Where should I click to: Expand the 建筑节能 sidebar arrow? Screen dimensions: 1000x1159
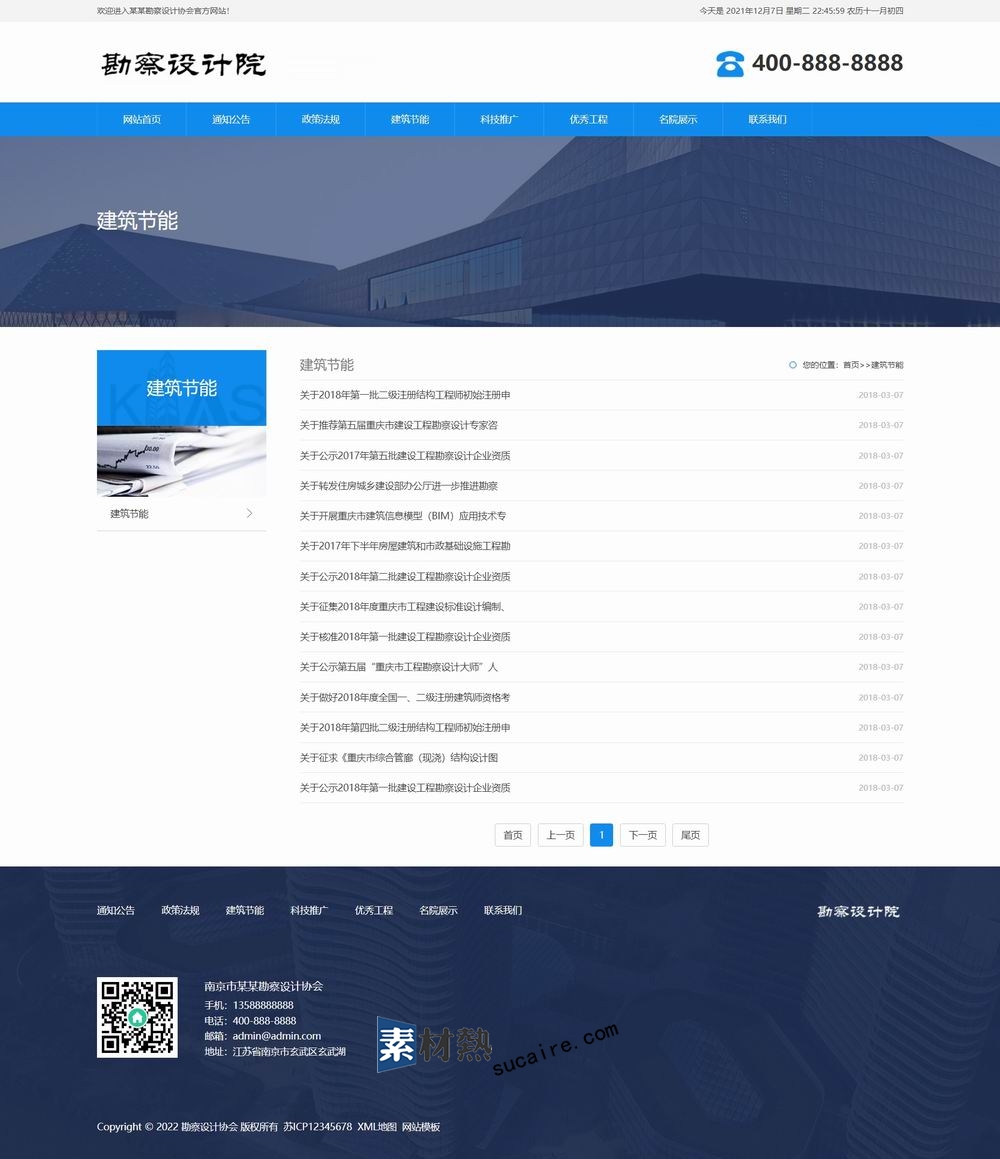(249, 514)
